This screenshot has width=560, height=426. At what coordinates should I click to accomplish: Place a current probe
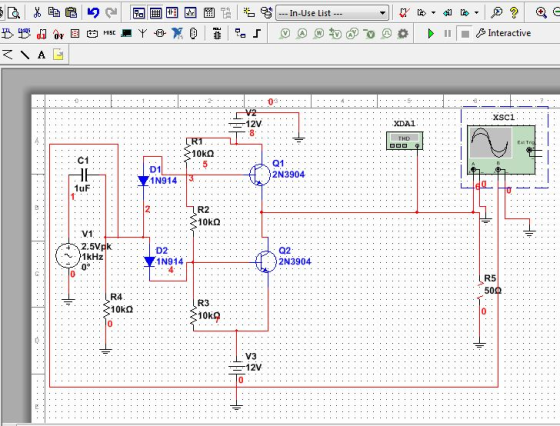point(302,34)
